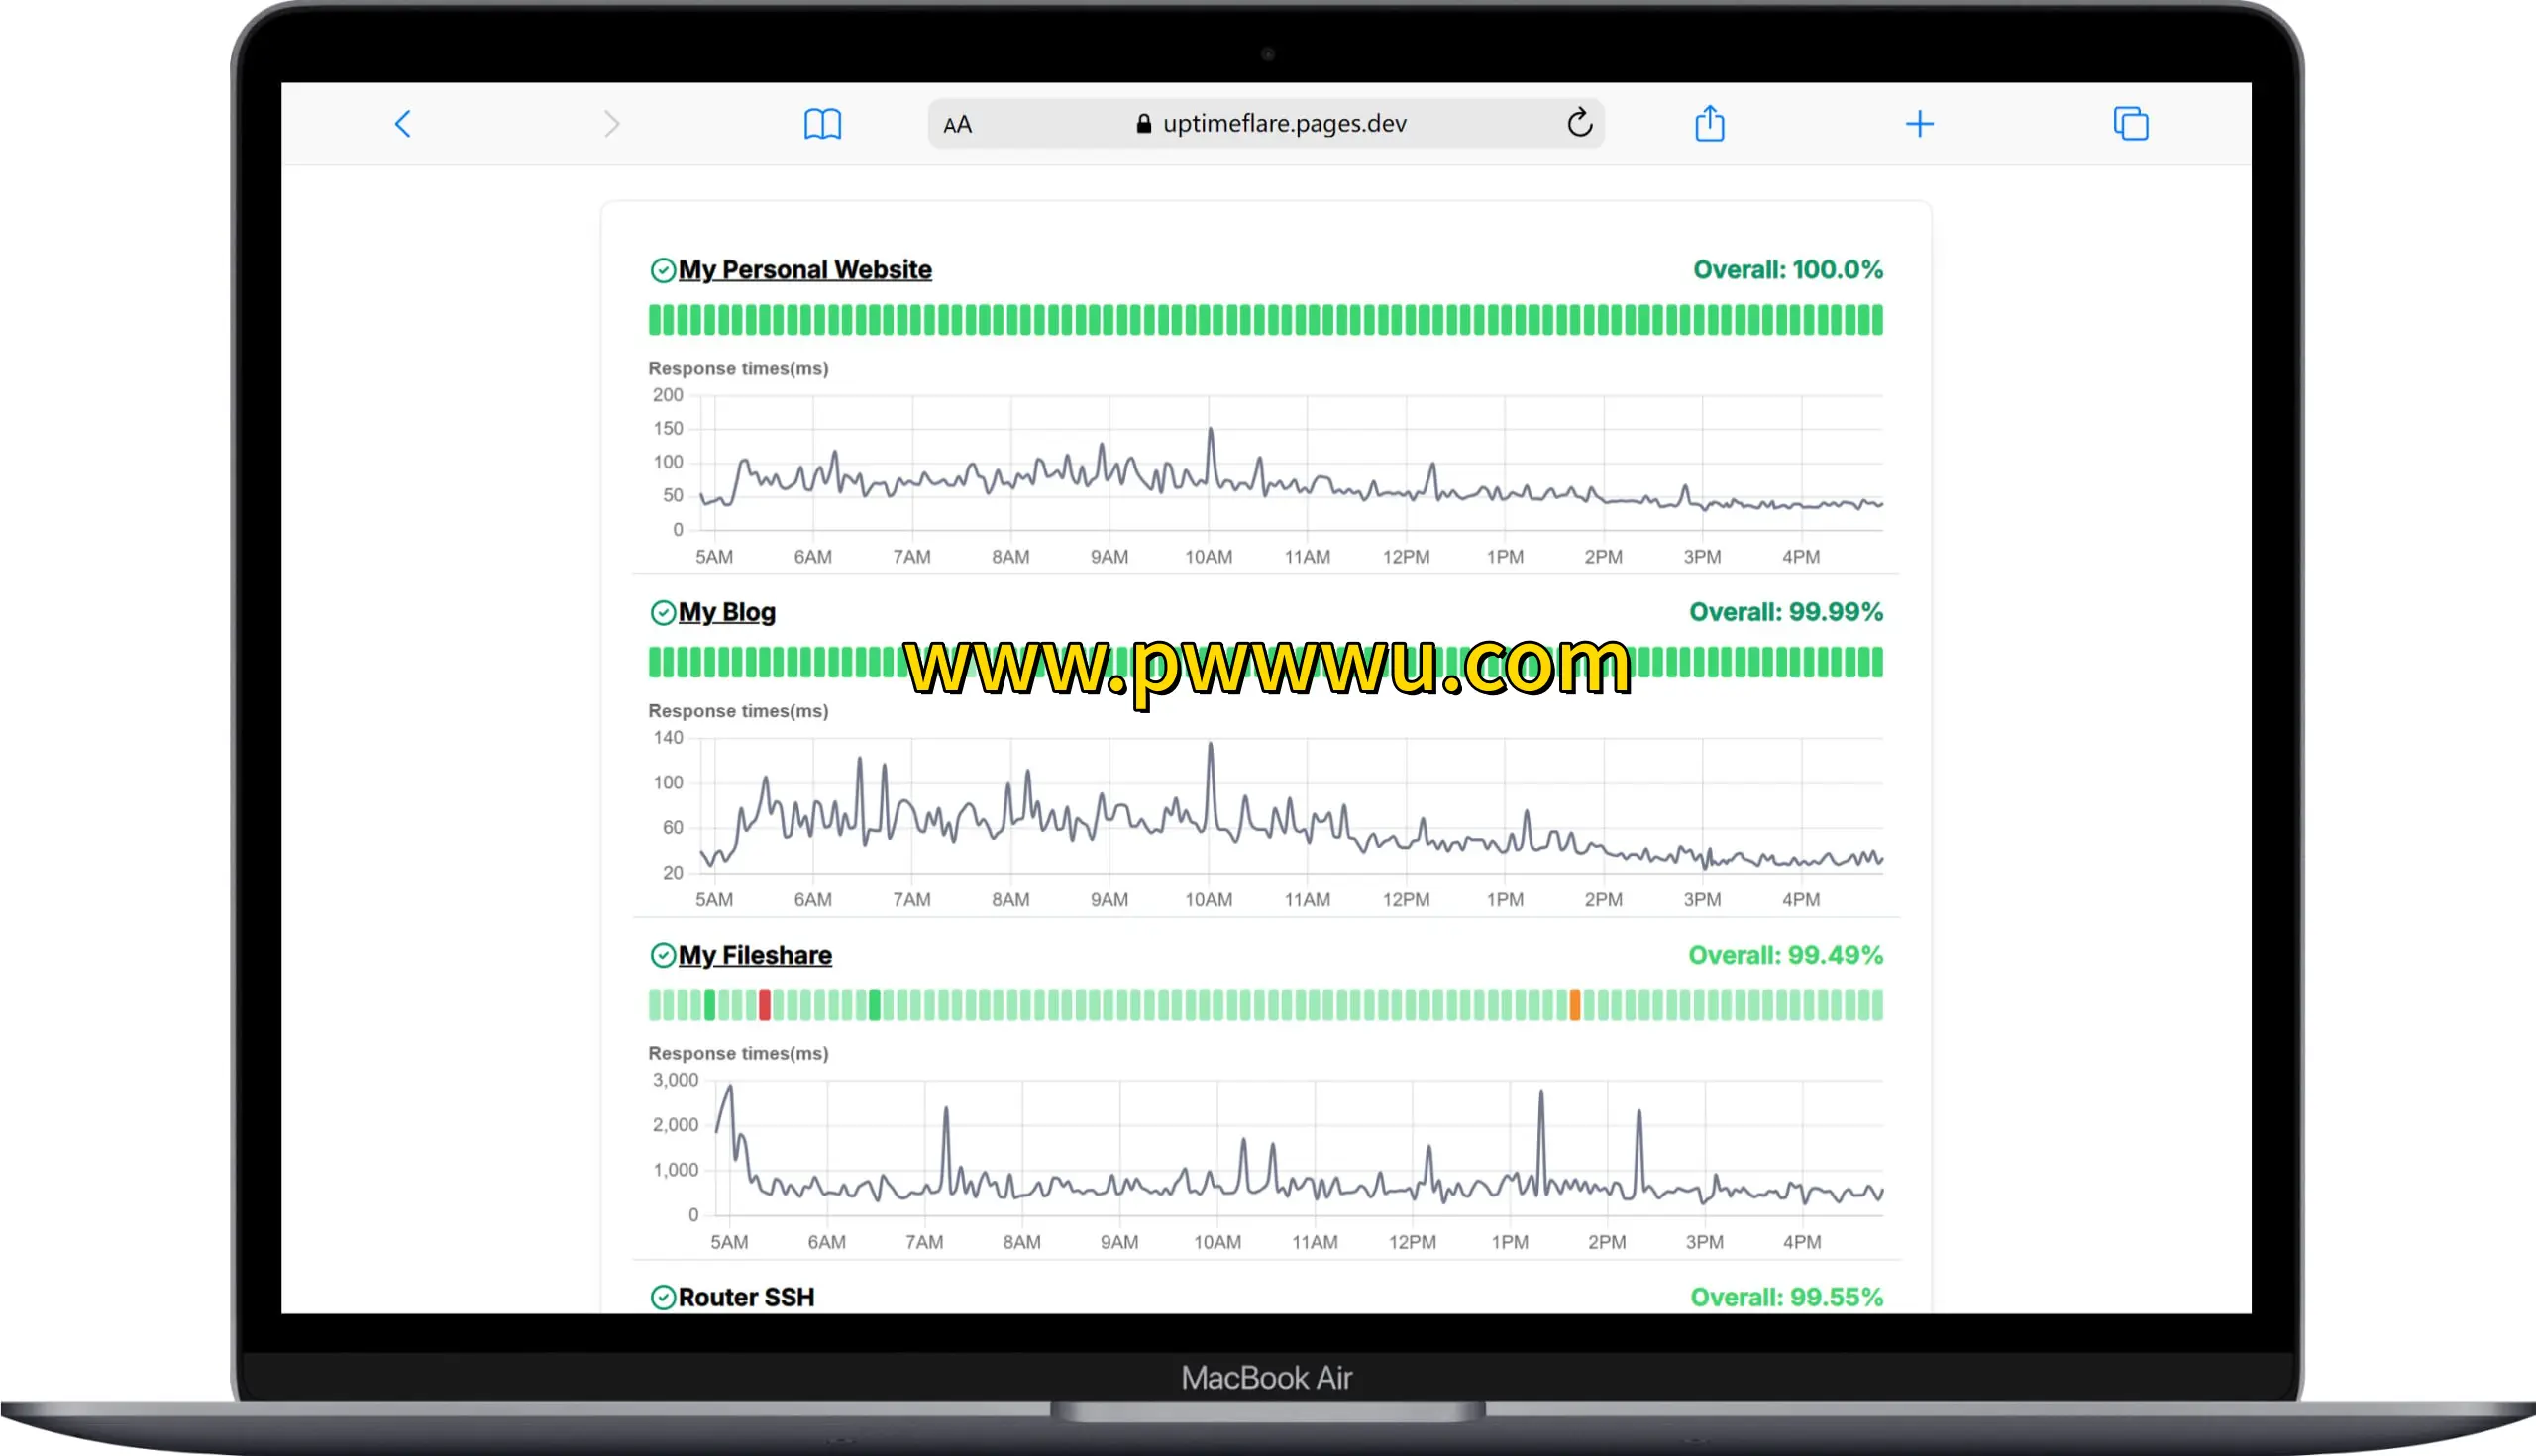Open the My Fileshare link
Screen dimensions: 2536x1456
(754, 955)
